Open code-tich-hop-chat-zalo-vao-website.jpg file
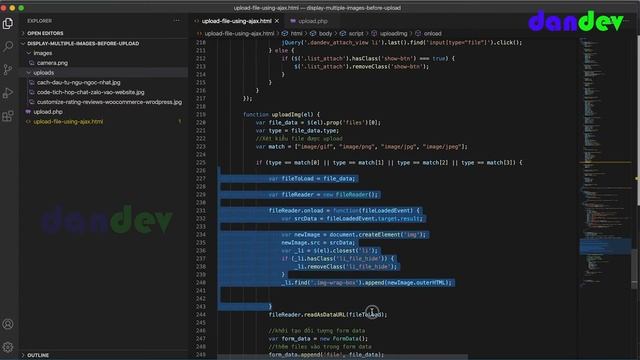The image size is (640, 360). pos(90,92)
